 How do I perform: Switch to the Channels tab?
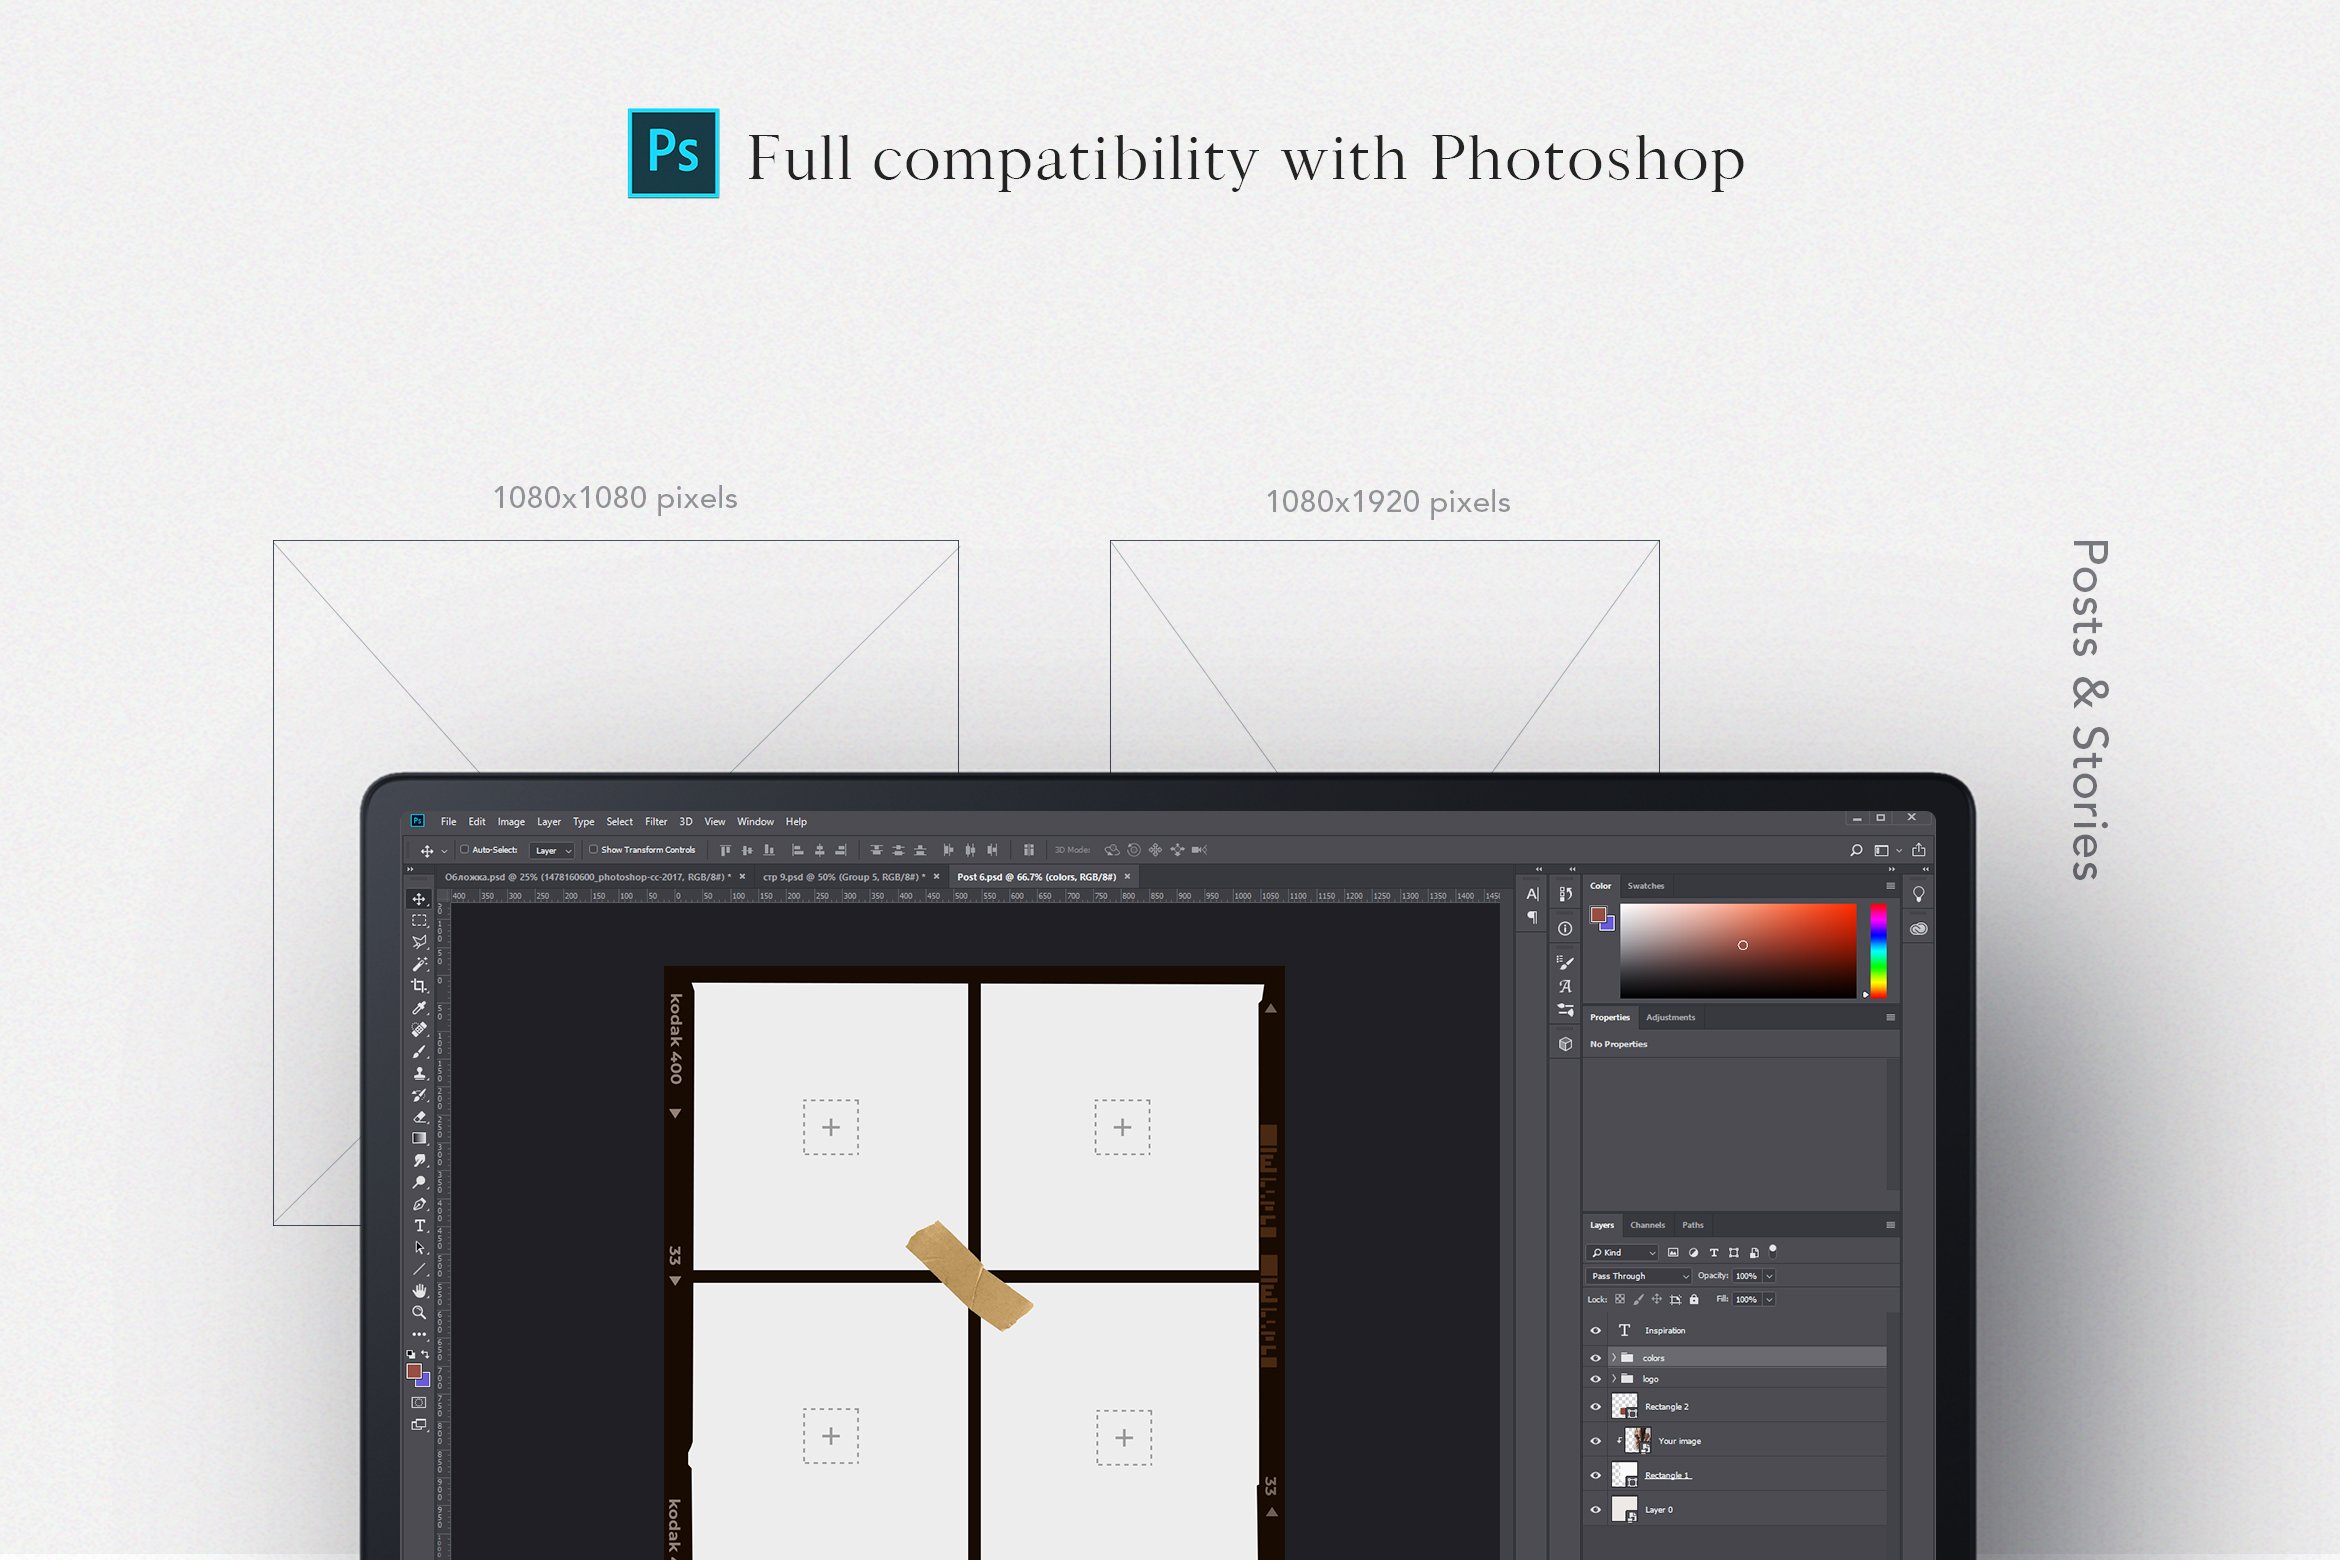[1647, 1225]
